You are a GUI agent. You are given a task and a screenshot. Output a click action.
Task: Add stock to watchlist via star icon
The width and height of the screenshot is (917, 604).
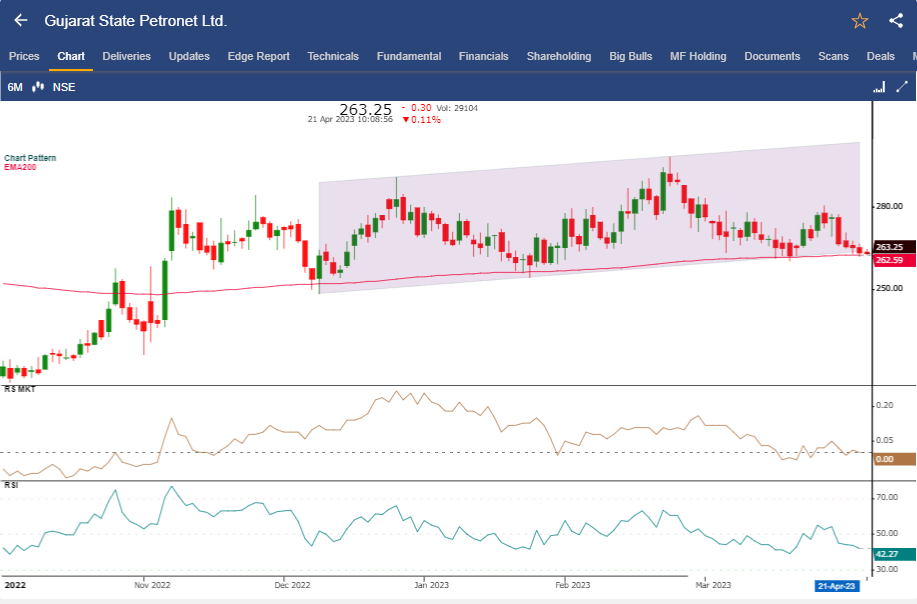point(857,19)
